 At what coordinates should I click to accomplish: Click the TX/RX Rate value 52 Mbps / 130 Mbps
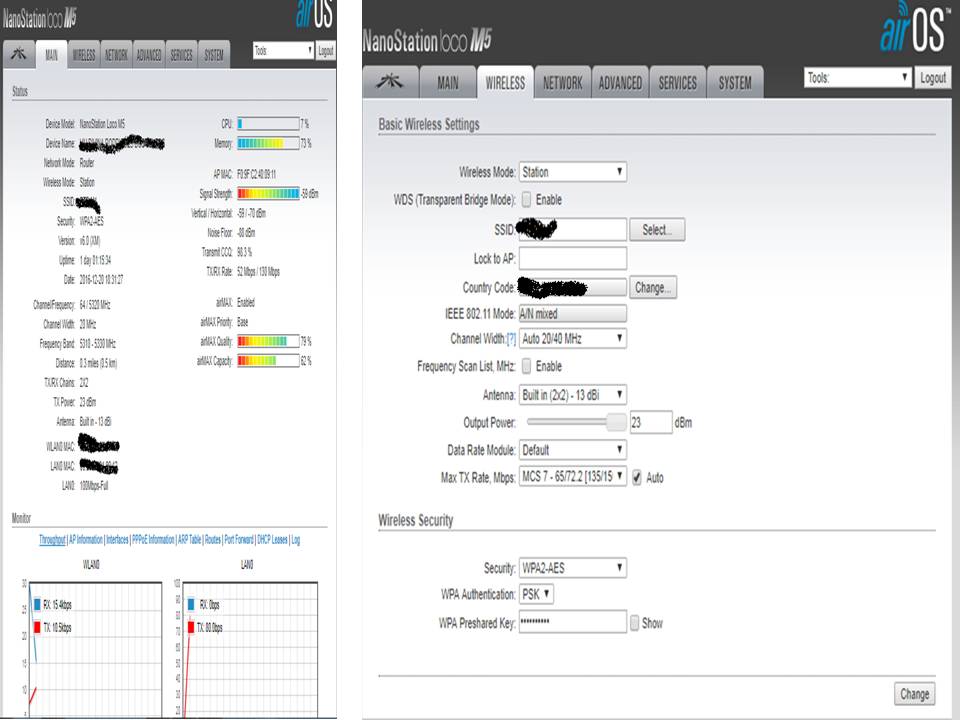pos(258,271)
